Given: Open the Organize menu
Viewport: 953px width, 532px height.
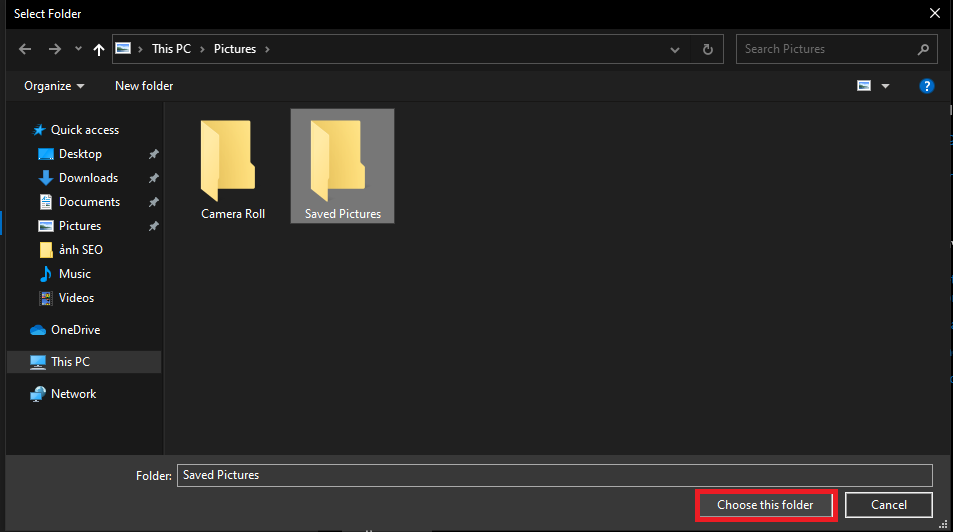Looking at the screenshot, I should click(x=54, y=86).
